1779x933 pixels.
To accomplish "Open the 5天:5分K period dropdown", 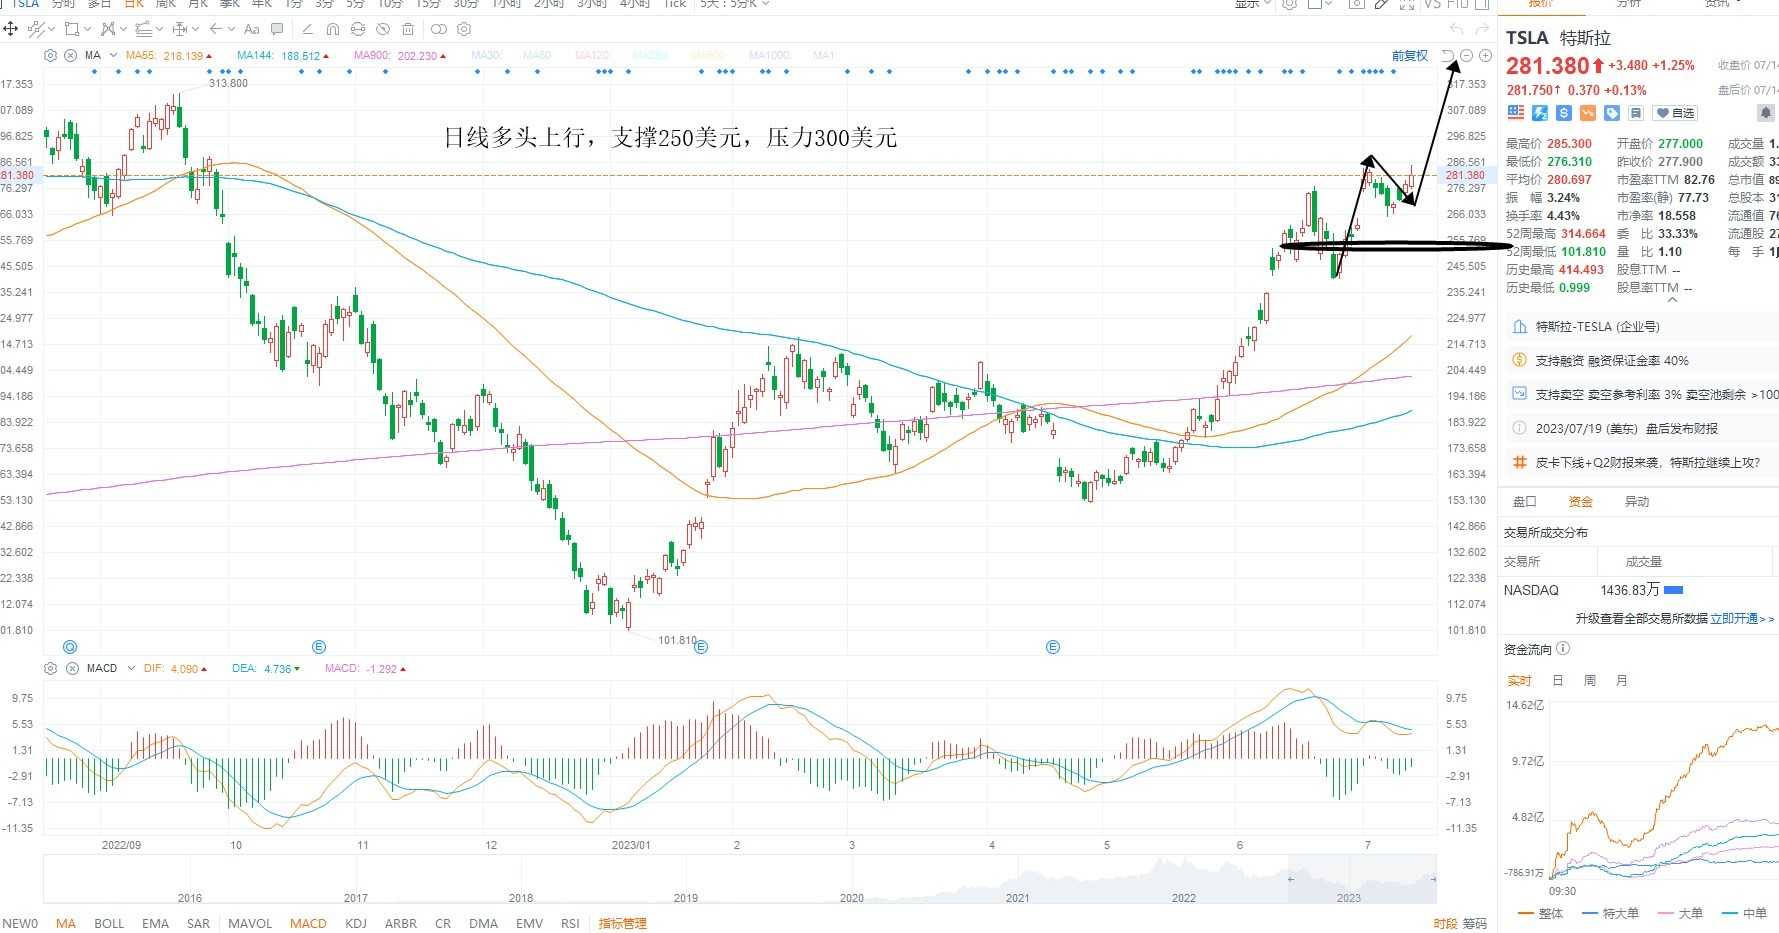I will (735, 4).
